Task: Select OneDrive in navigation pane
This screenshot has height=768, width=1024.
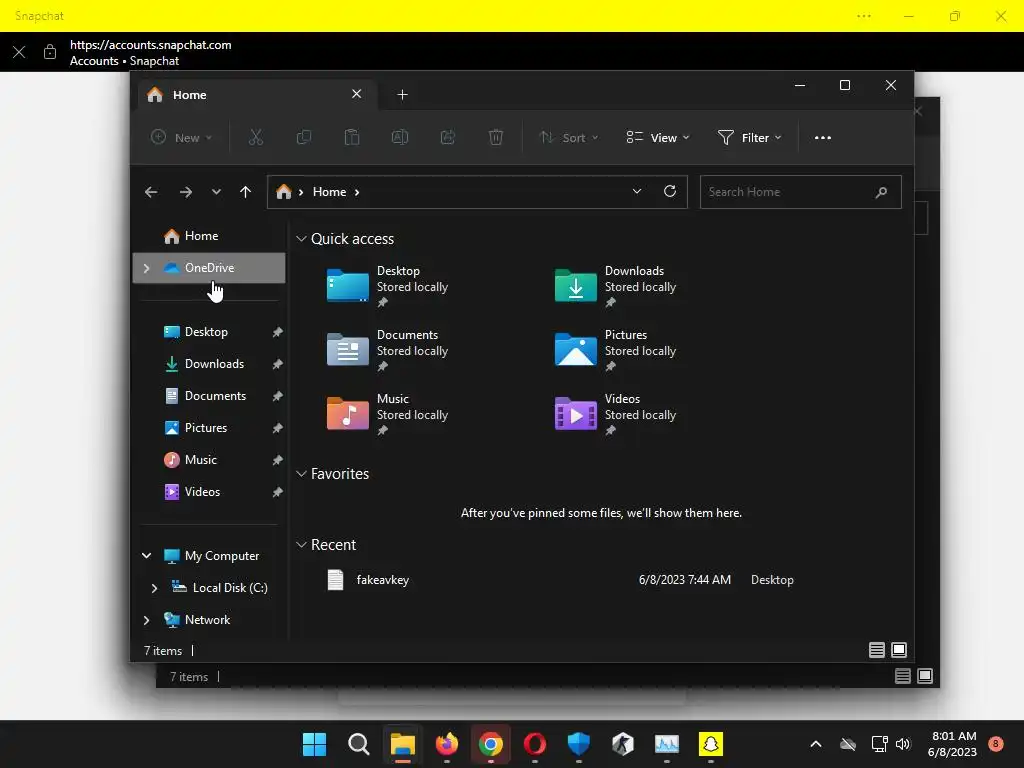Action: [209, 268]
